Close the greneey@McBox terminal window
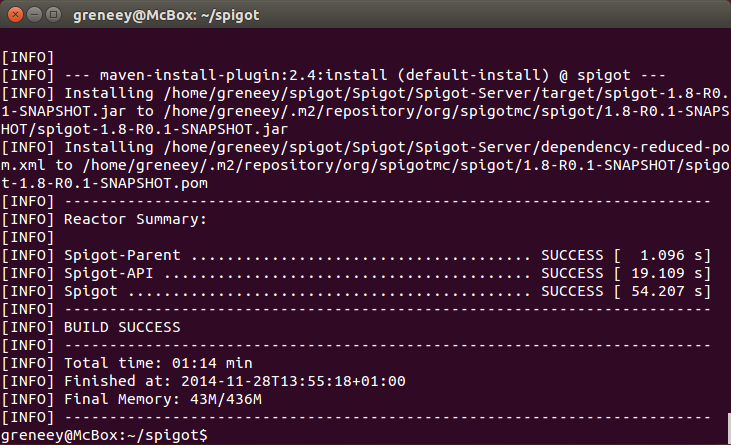This screenshot has width=731, height=445. [x=15, y=15]
